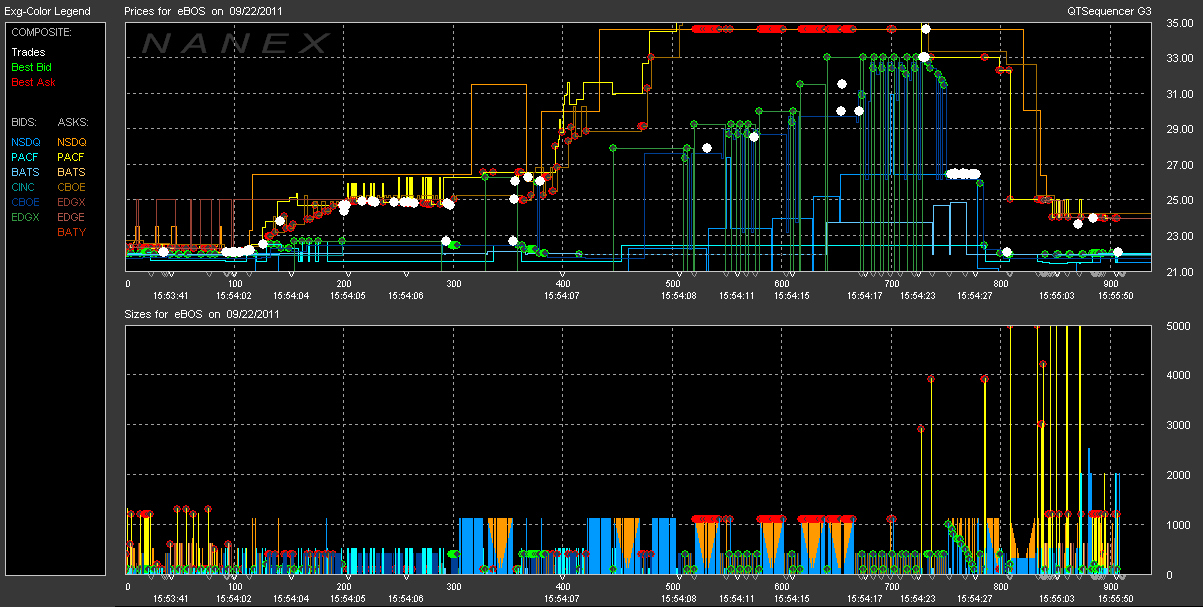1203x607 pixels.
Task: Select the 15:54:23 time label under Prices chart
Action: pos(919,295)
